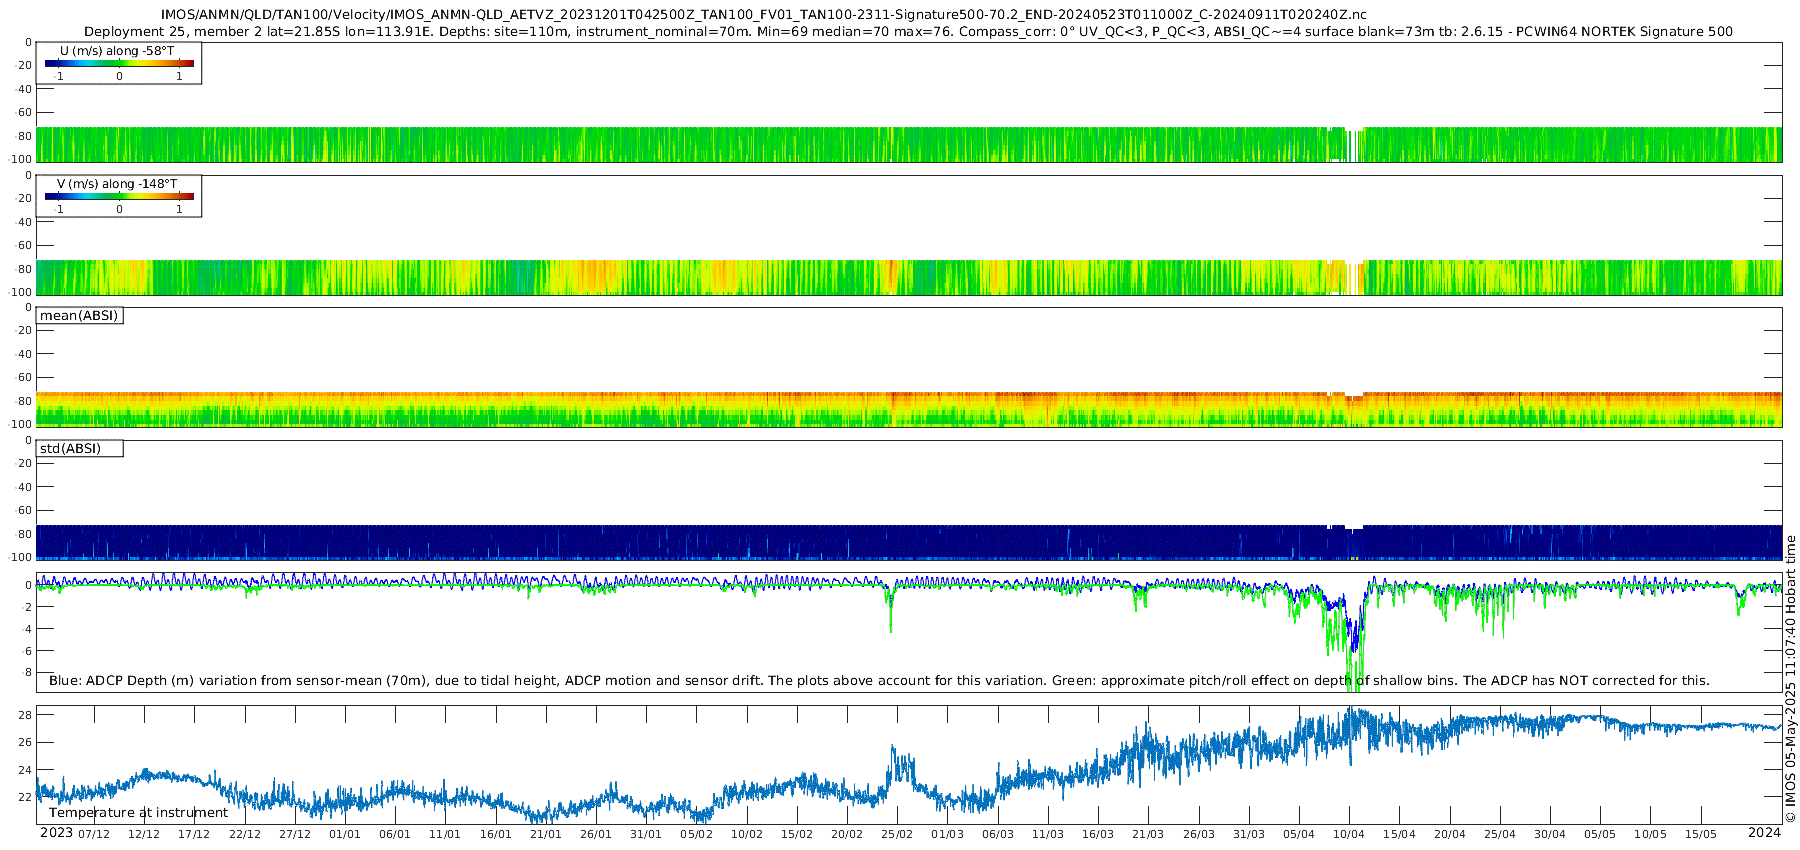
Task: Select the 15/05 date tick
Action: click(1700, 834)
